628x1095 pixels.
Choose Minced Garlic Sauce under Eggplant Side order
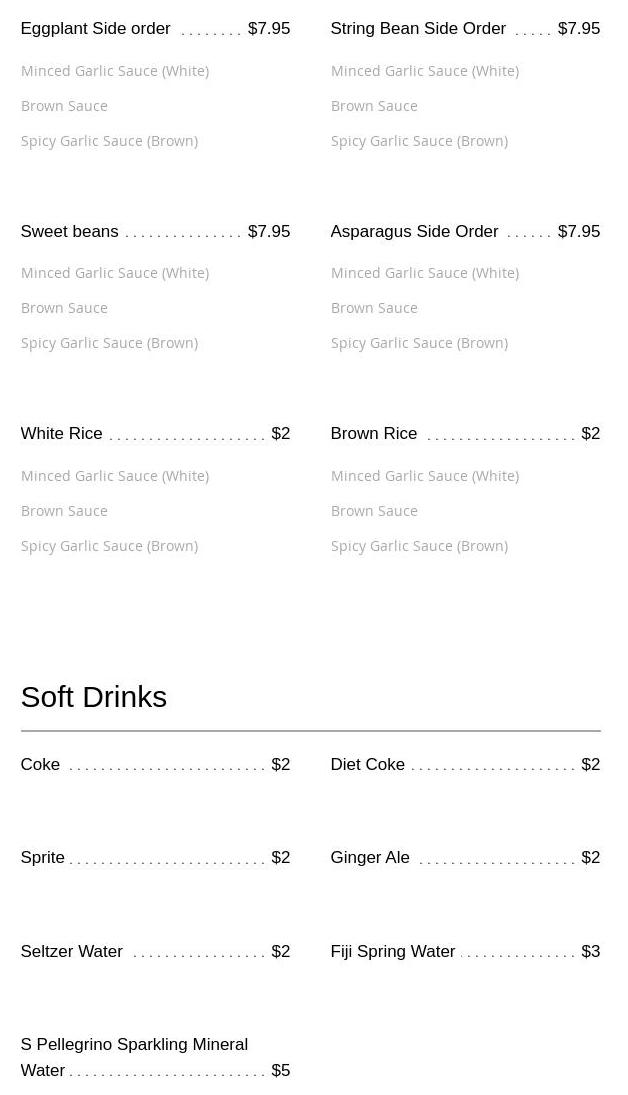(115, 71)
